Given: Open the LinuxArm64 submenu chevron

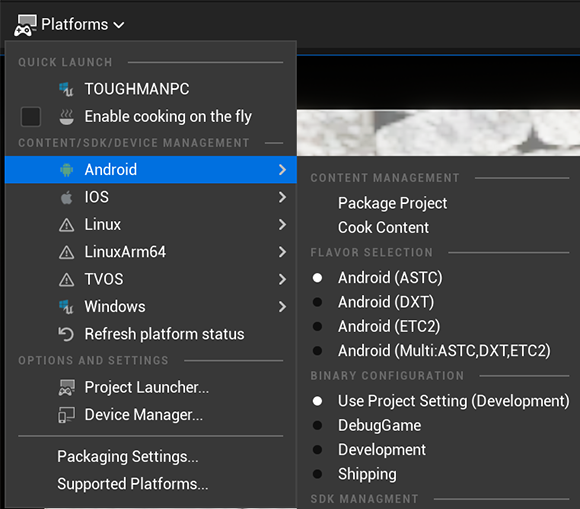Looking at the screenshot, I should tap(282, 252).
